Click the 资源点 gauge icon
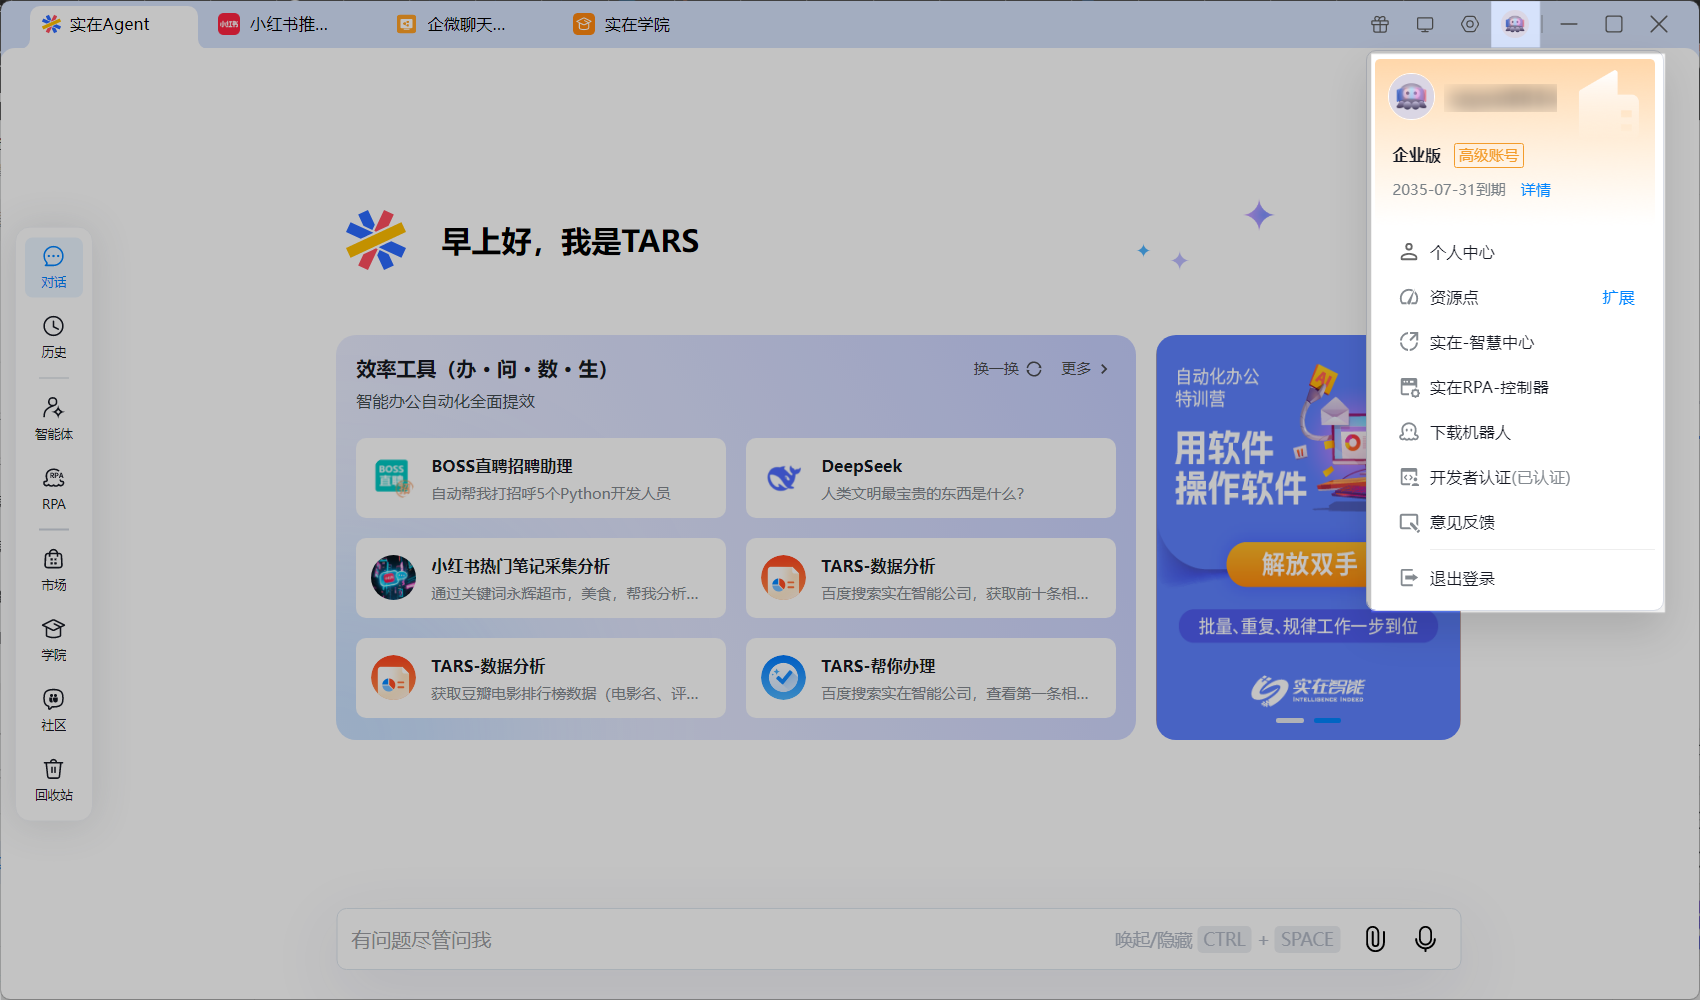Image resolution: width=1700 pixels, height=1000 pixels. 1409,297
